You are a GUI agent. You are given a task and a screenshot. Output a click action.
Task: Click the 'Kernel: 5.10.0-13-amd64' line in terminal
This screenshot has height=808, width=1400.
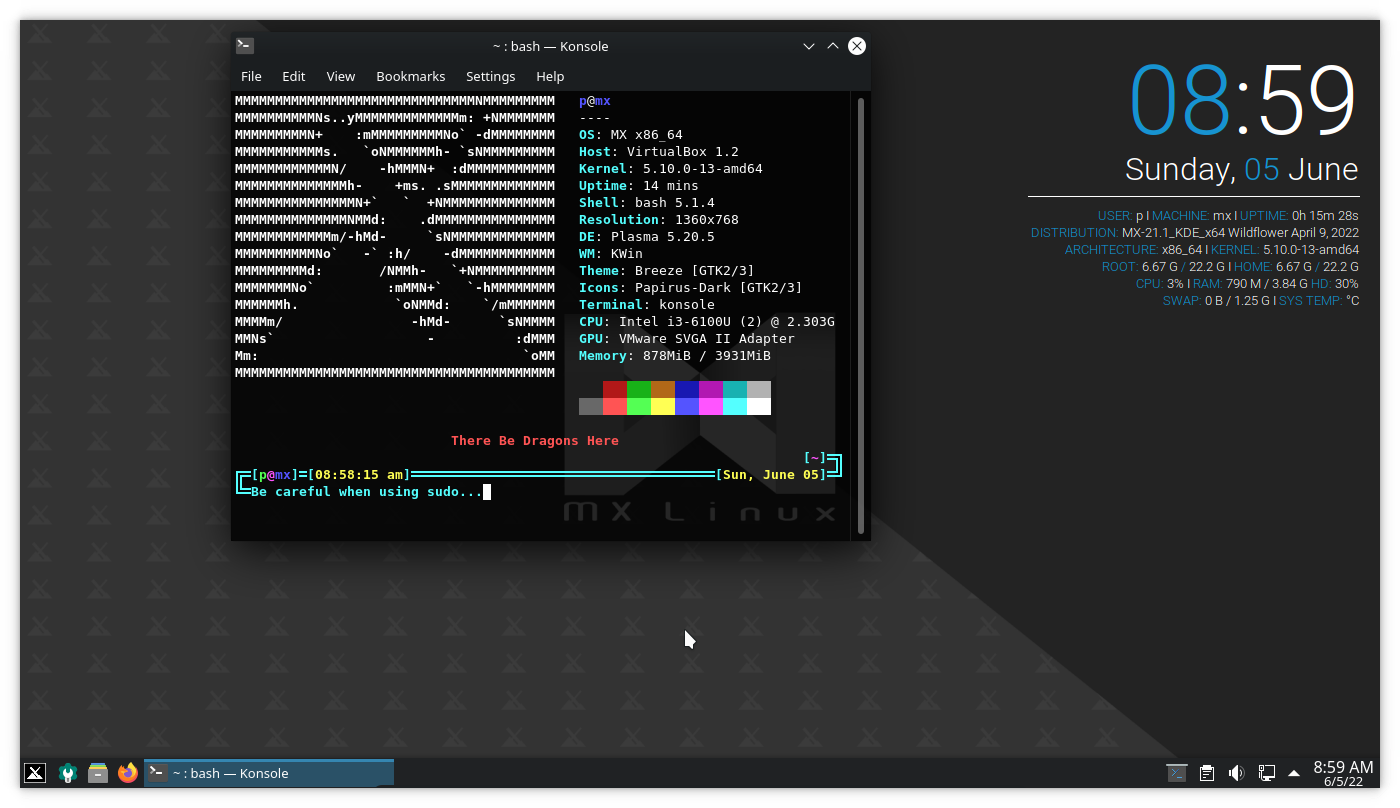pos(671,169)
